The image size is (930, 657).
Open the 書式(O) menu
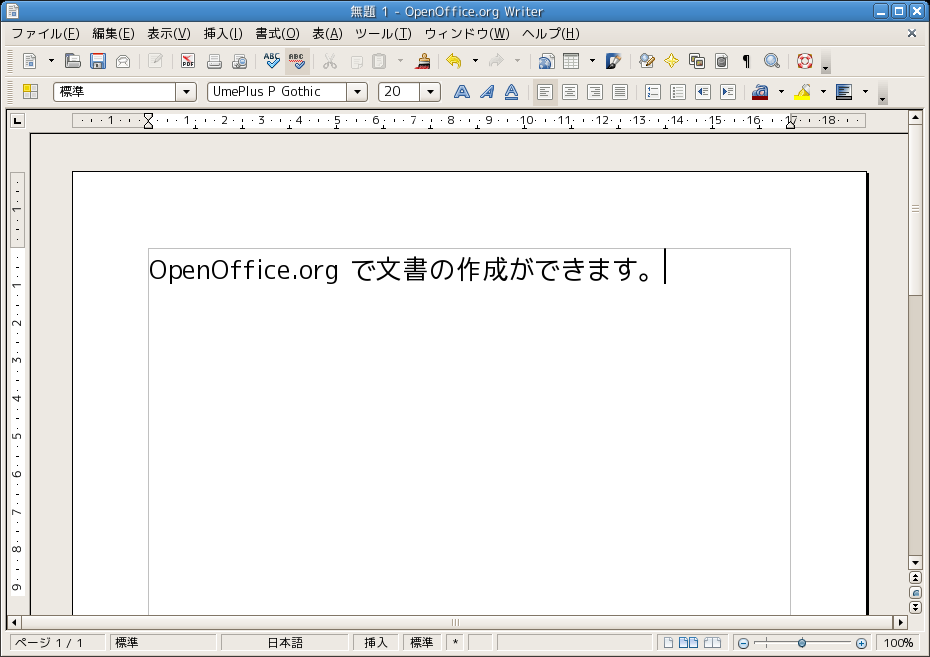(277, 34)
